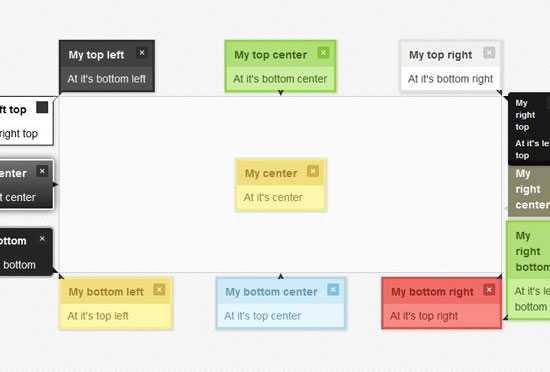Click 'At it's top left' text
The width and height of the screenshot is (550, 372).
[x=98, y=316]
